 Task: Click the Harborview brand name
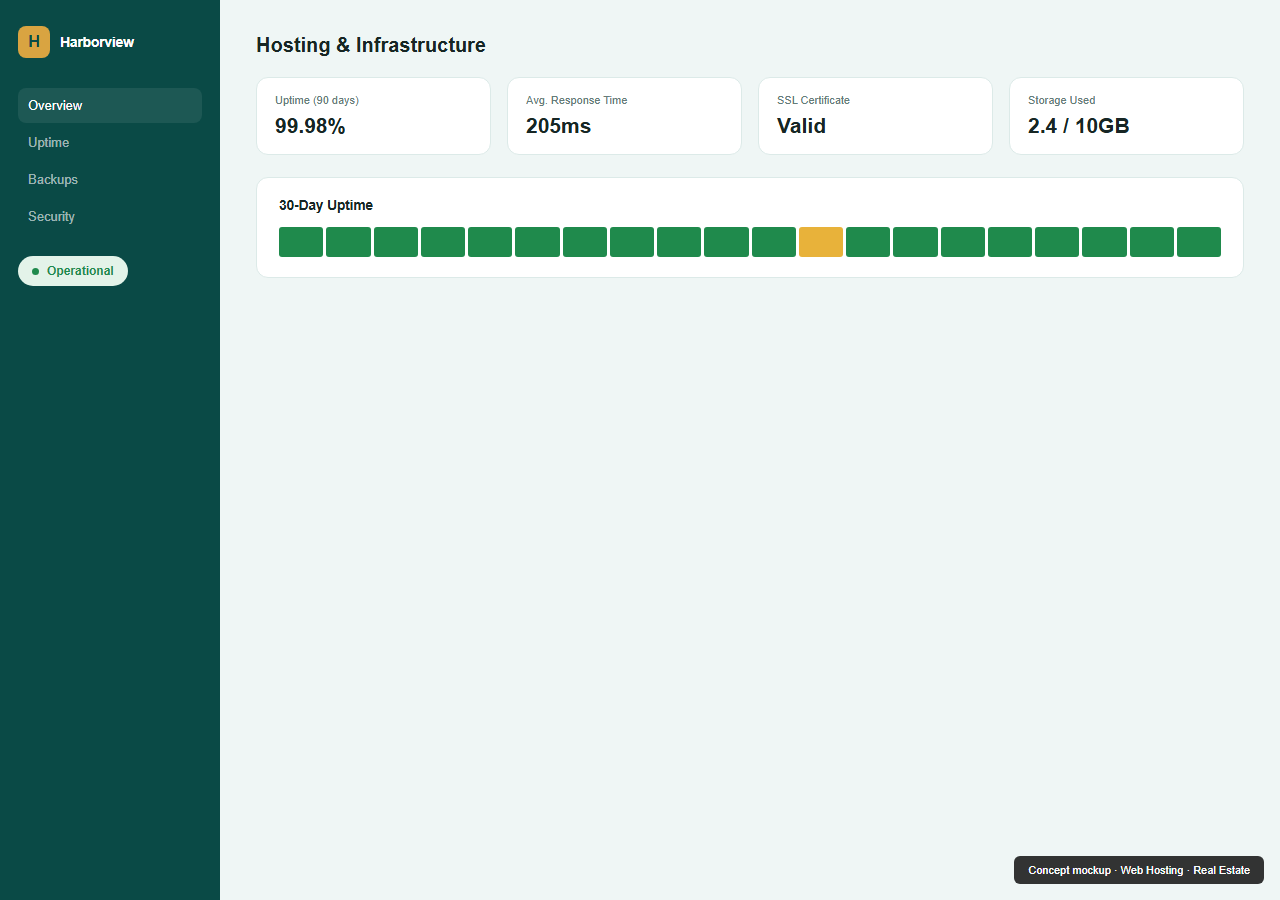[x=97, y=42]
